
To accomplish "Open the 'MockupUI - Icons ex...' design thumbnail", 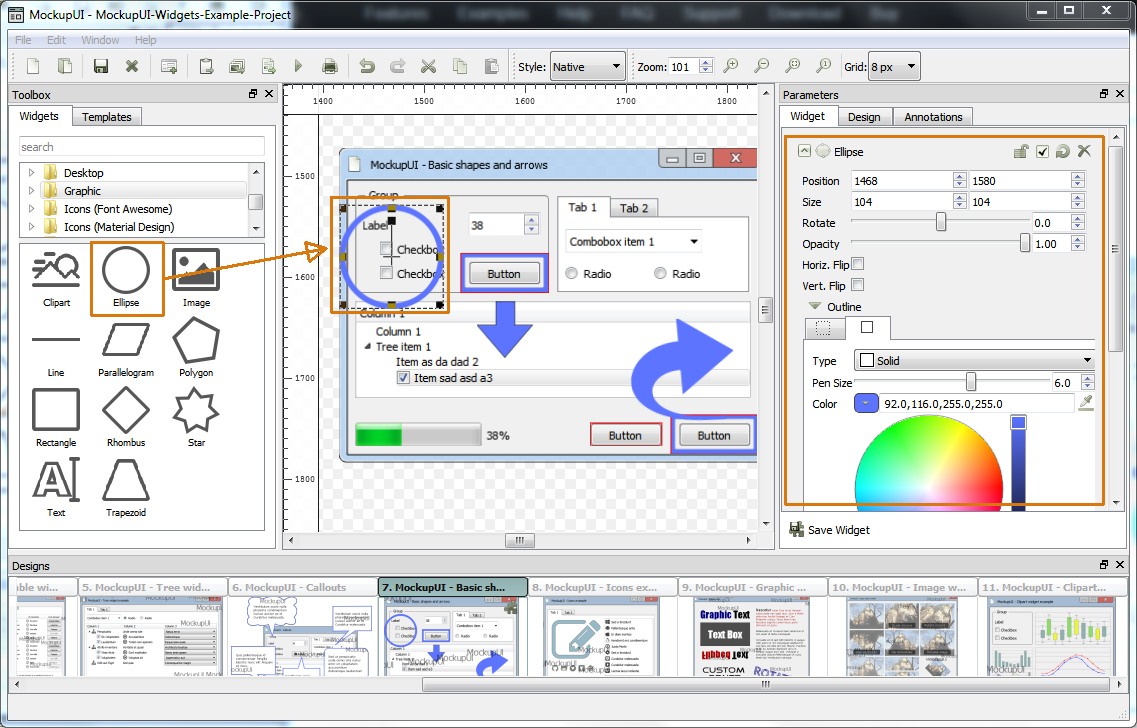I will click(603, 628).
